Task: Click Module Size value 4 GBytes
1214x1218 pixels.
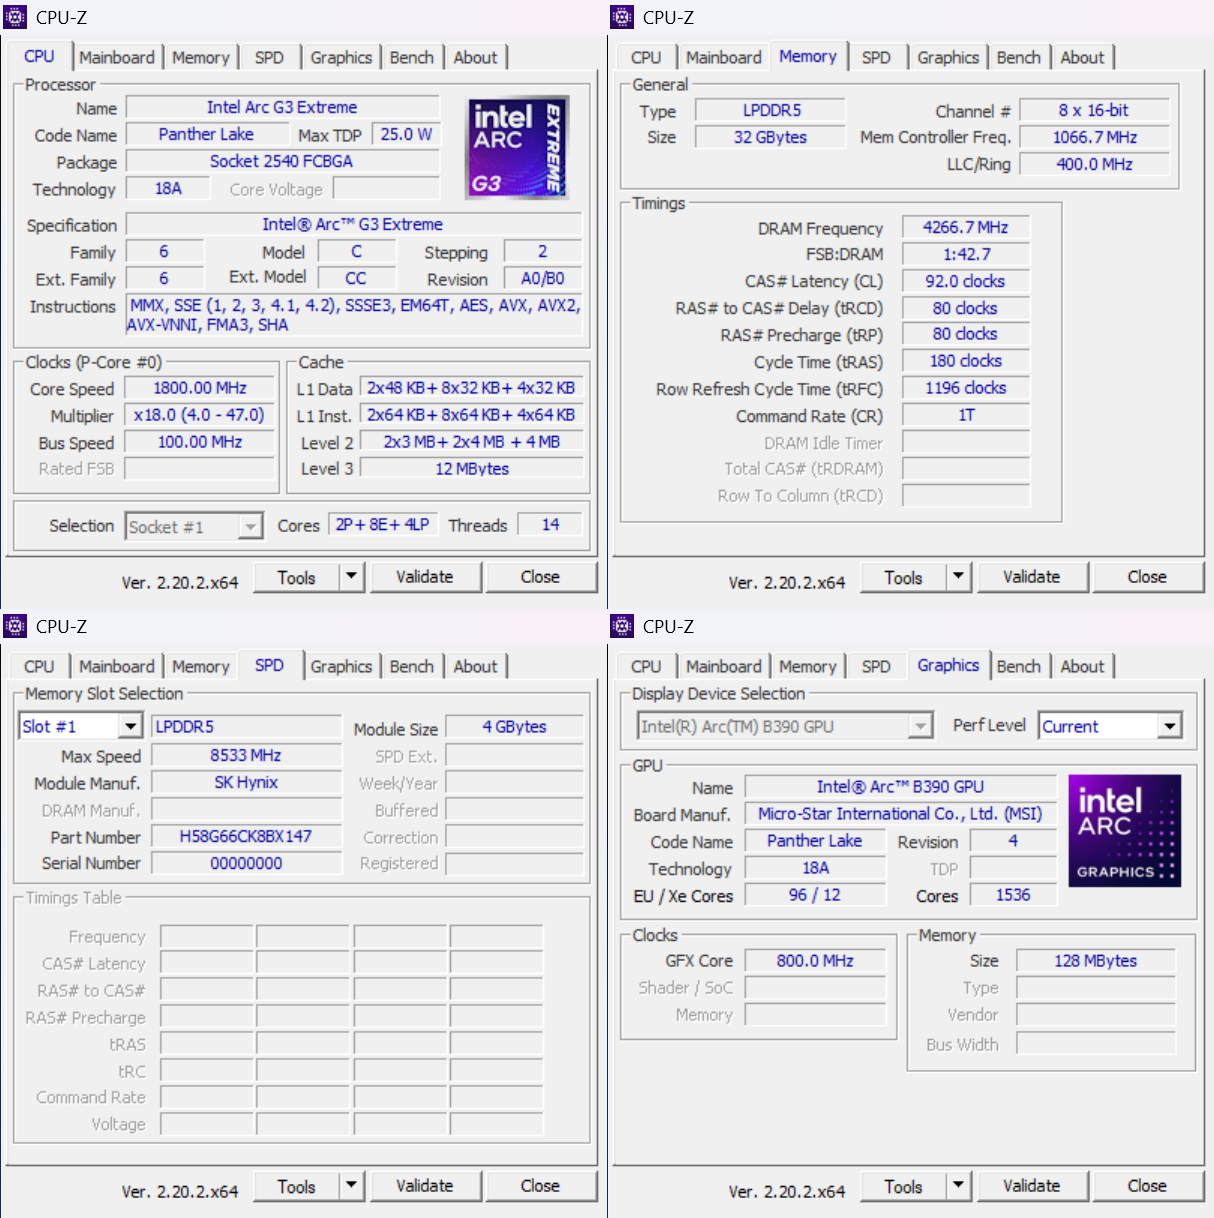Action: click(x=514, y=727)
